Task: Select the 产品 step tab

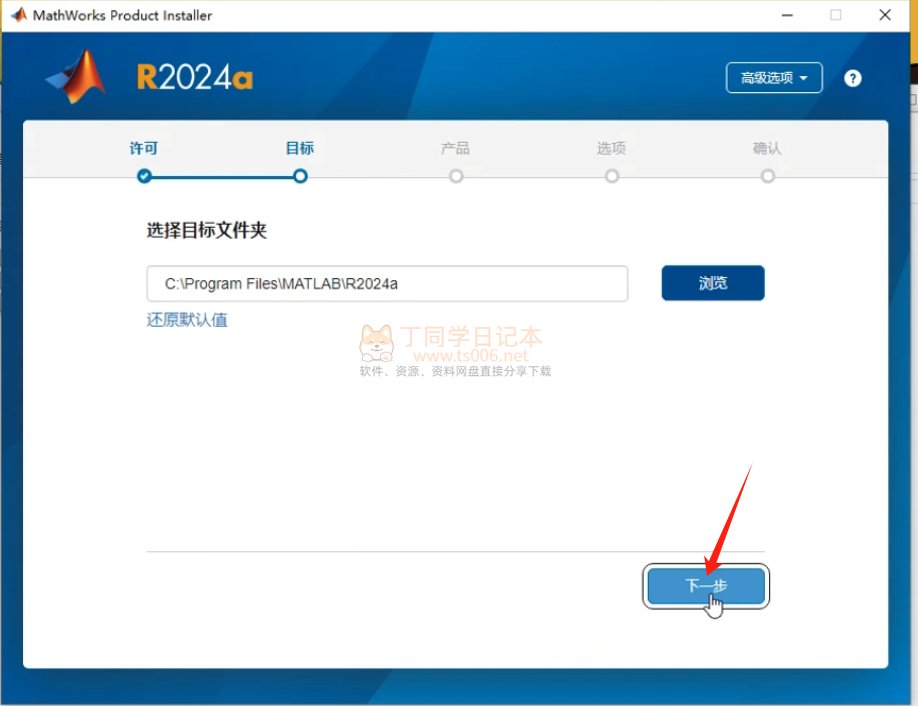Action: coord(455,148)
